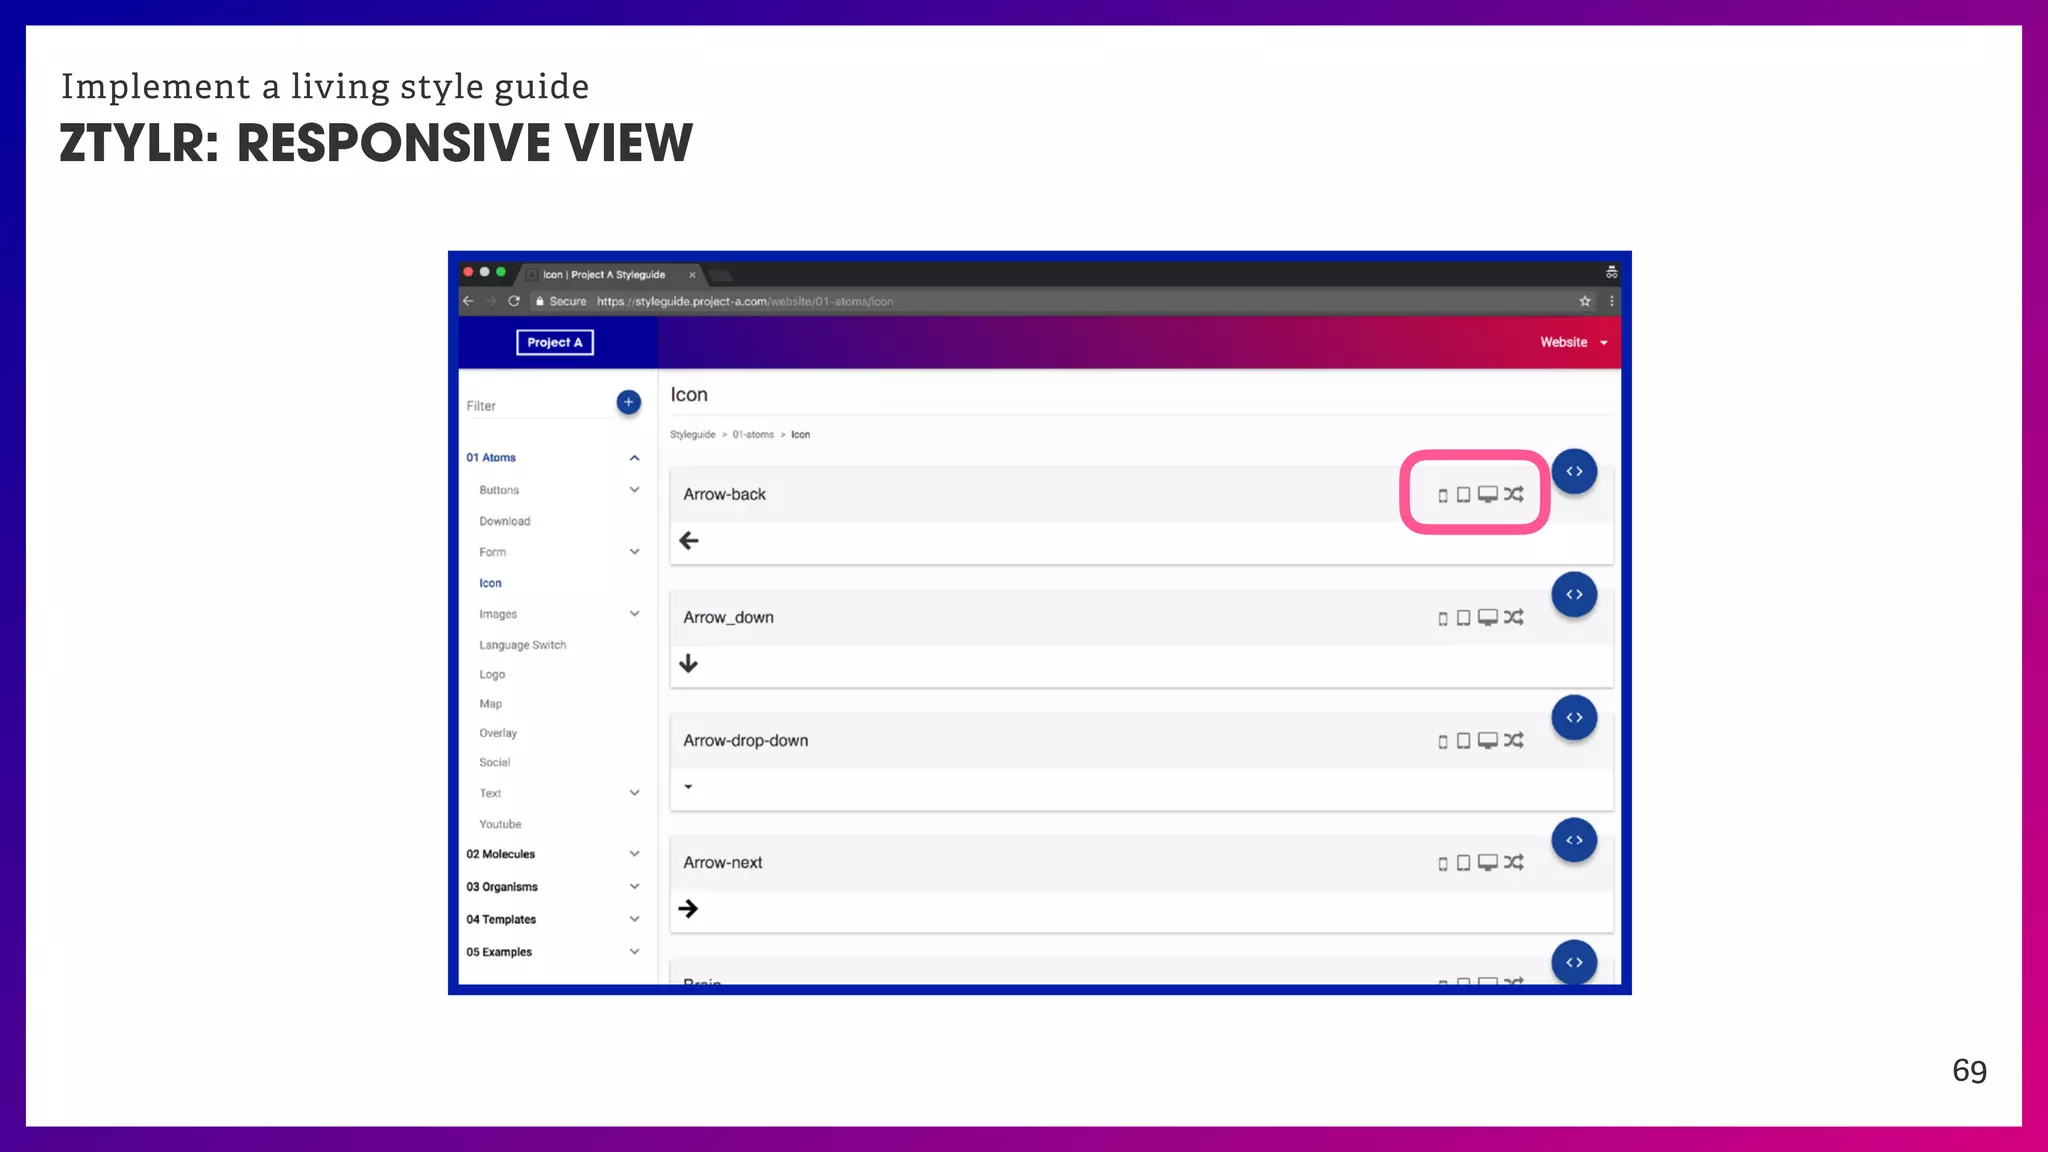Select random-size icon for Arrow_down
The image size is (2048, 1152).
1514,617
